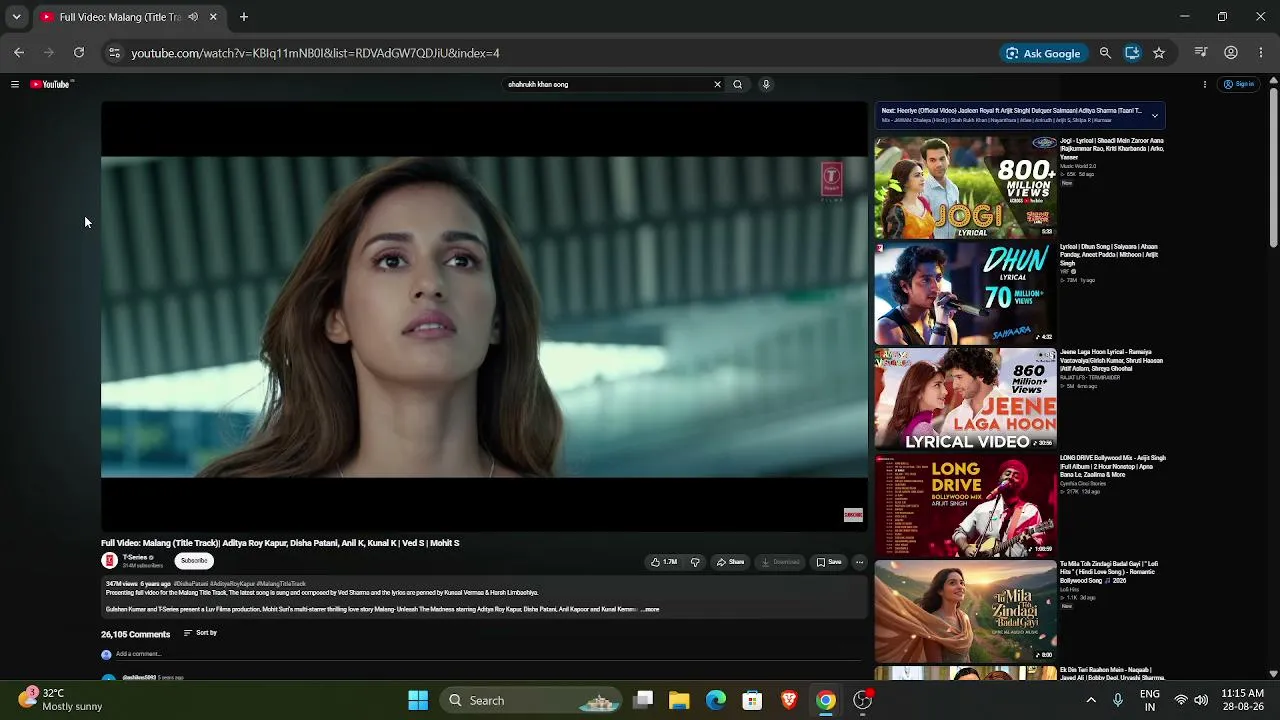Open T-Series channel avatar

(x=109, y=561)
